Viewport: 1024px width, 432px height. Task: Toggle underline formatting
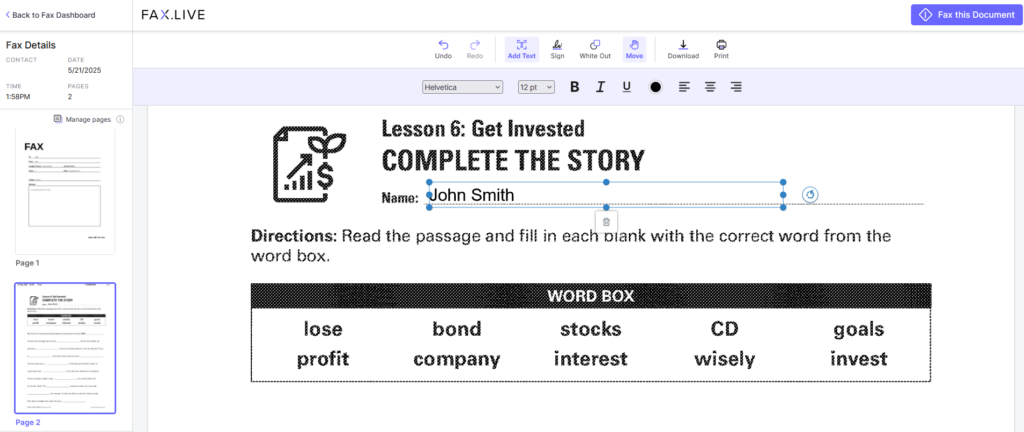[627, 87]
